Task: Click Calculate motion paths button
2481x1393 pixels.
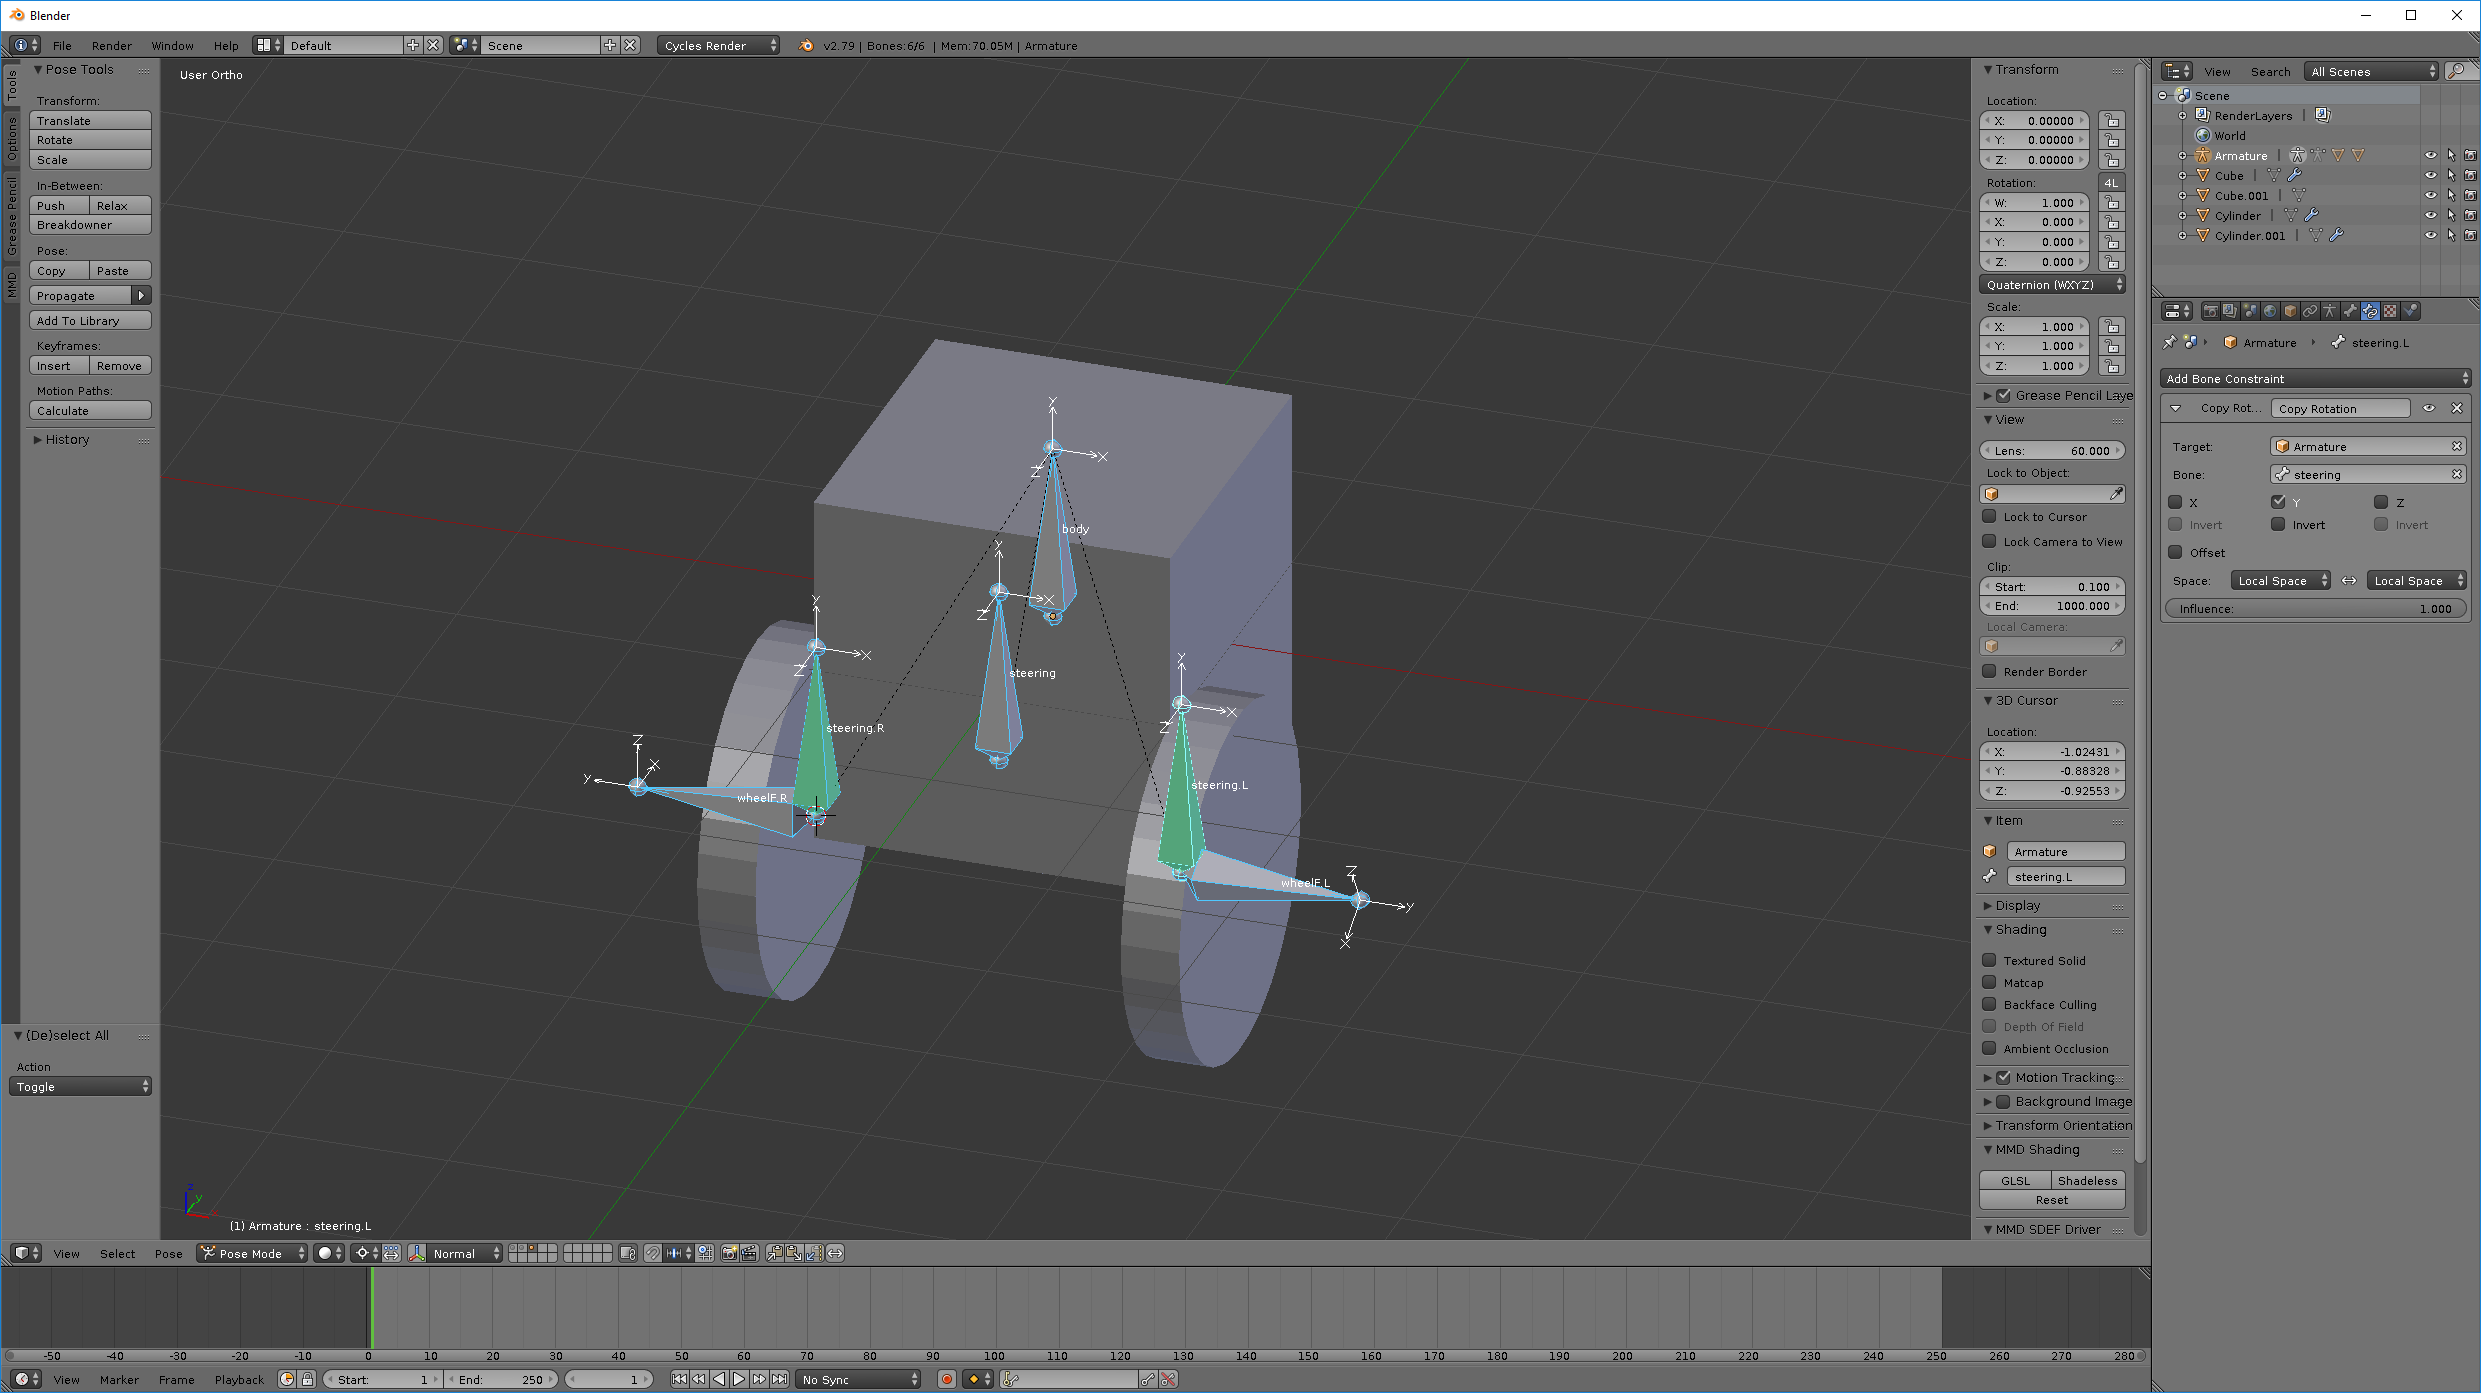Action: (90, 410)
